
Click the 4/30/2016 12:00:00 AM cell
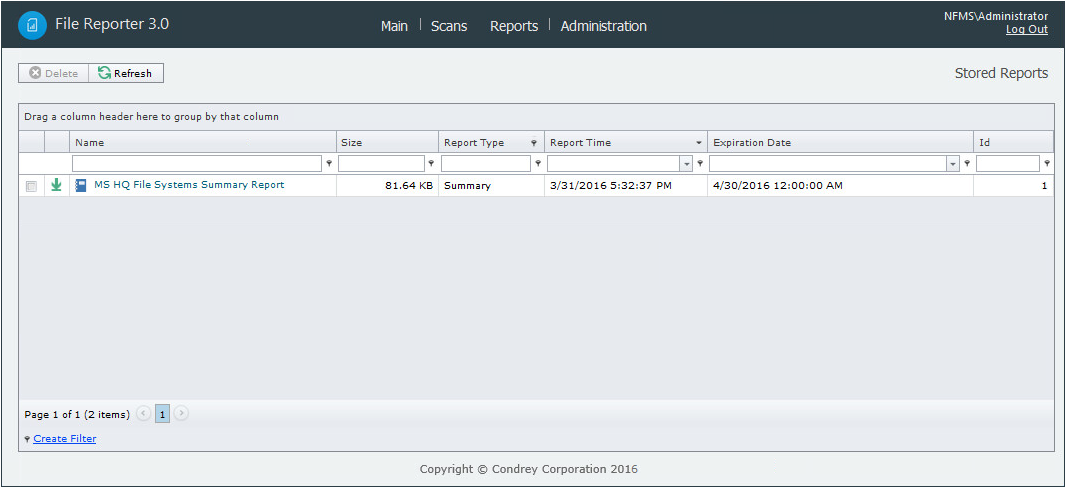(x=840, y=185)
